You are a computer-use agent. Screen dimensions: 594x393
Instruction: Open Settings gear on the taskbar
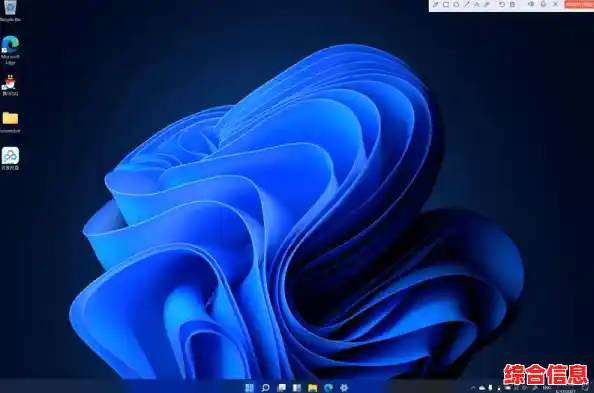[344, 387]
